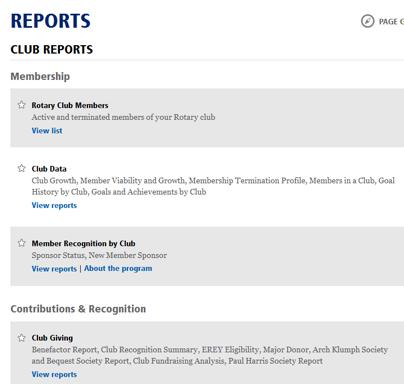Favorite the Rotary Club Members star
The width and height of the screenshot is (404, 384).
(x=21, y=105)
